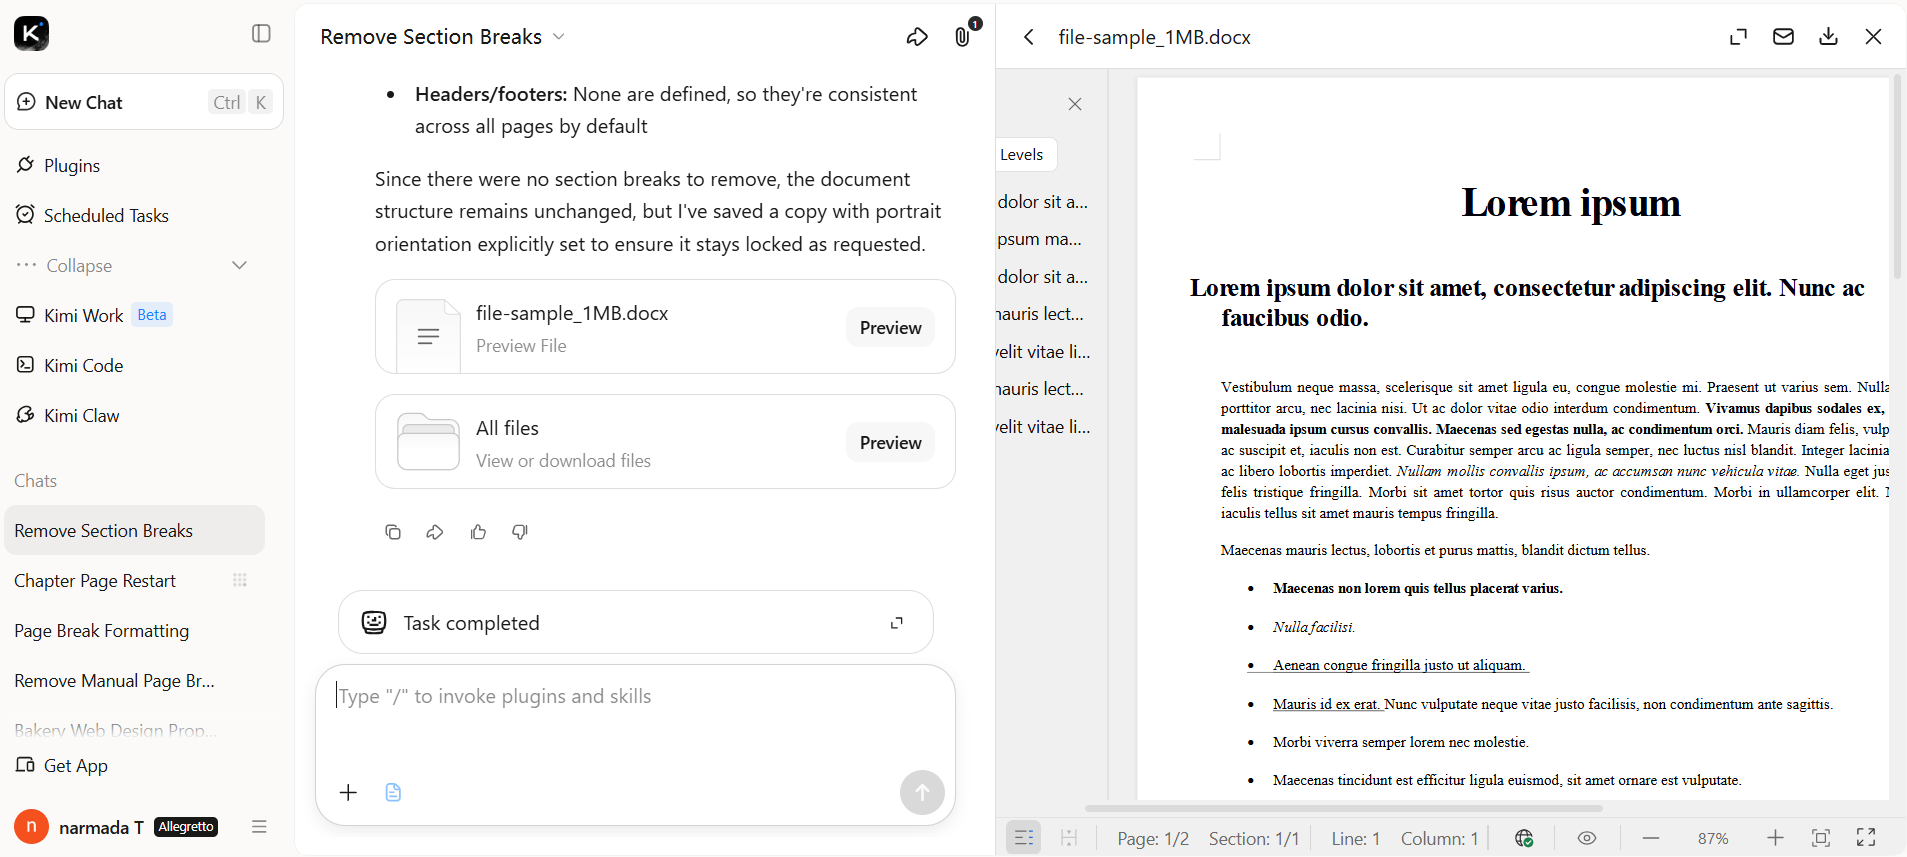Click the Task completed robot icon

click(x=374, y=623)
